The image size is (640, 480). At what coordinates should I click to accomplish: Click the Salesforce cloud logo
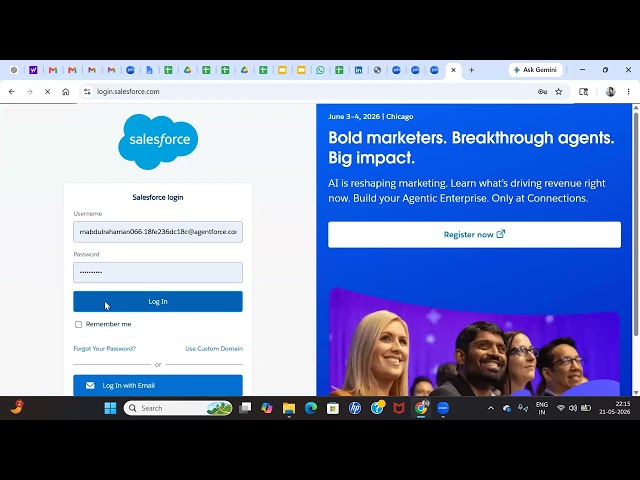tap(158, 141)
